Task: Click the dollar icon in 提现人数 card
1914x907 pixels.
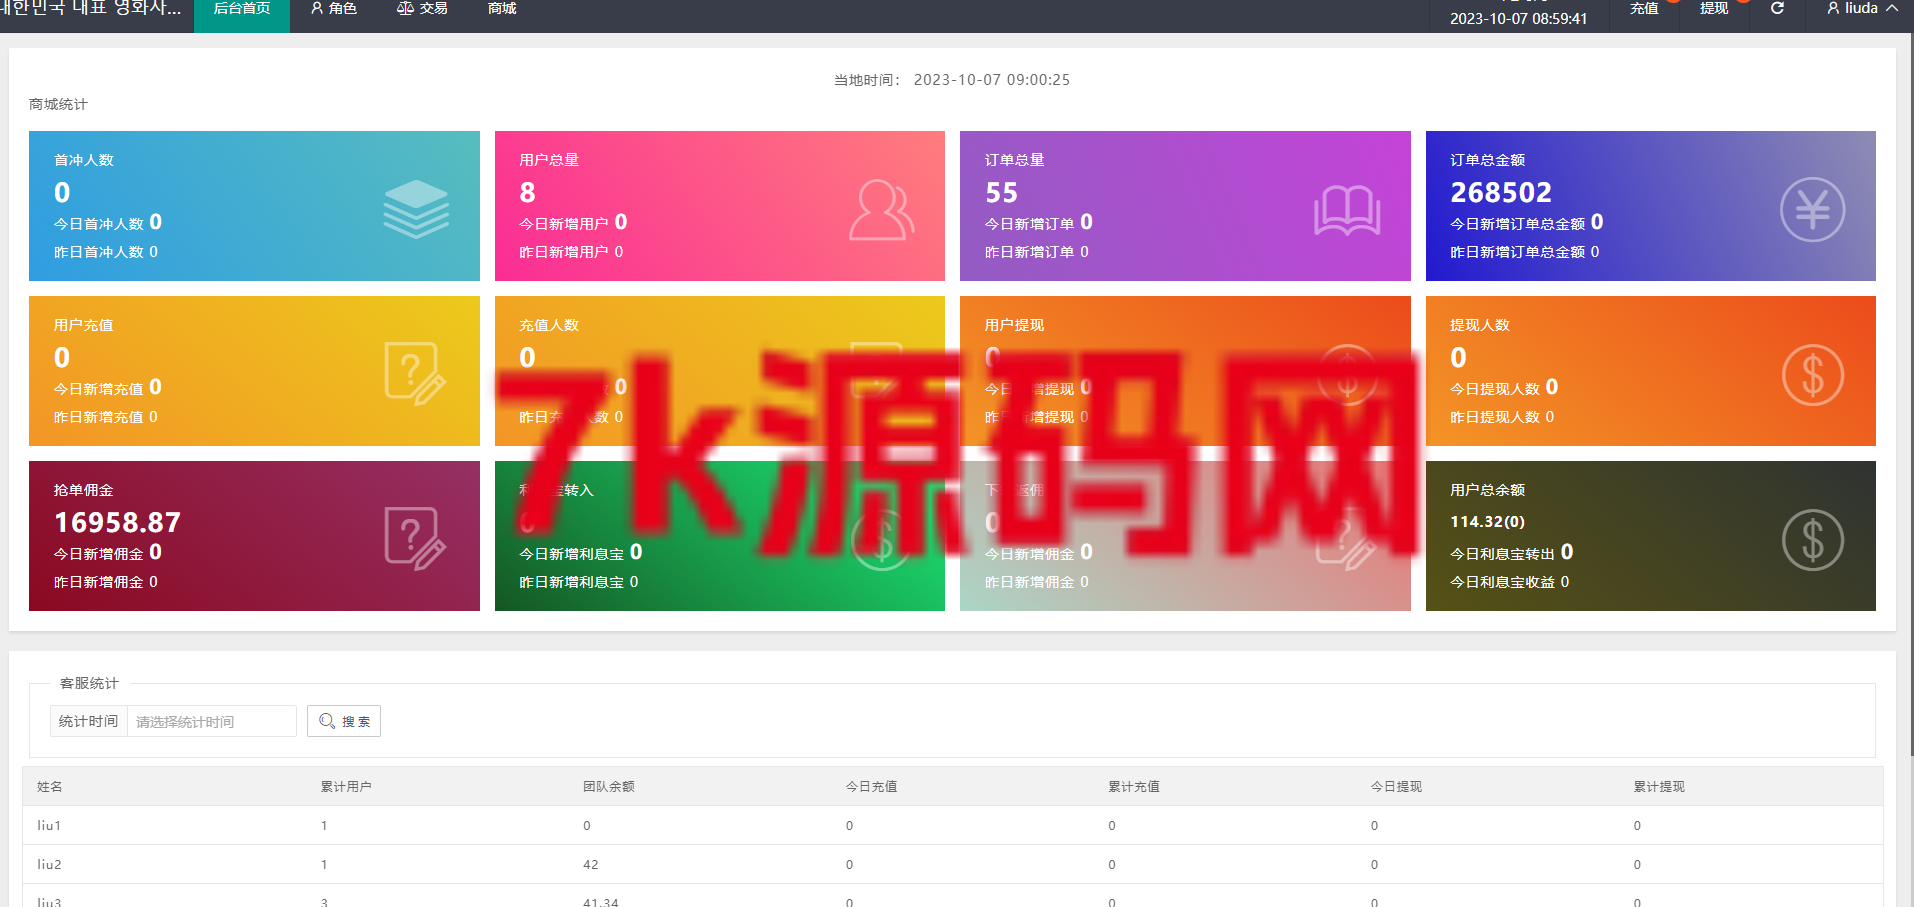Action: click(x=1812, y=375)
